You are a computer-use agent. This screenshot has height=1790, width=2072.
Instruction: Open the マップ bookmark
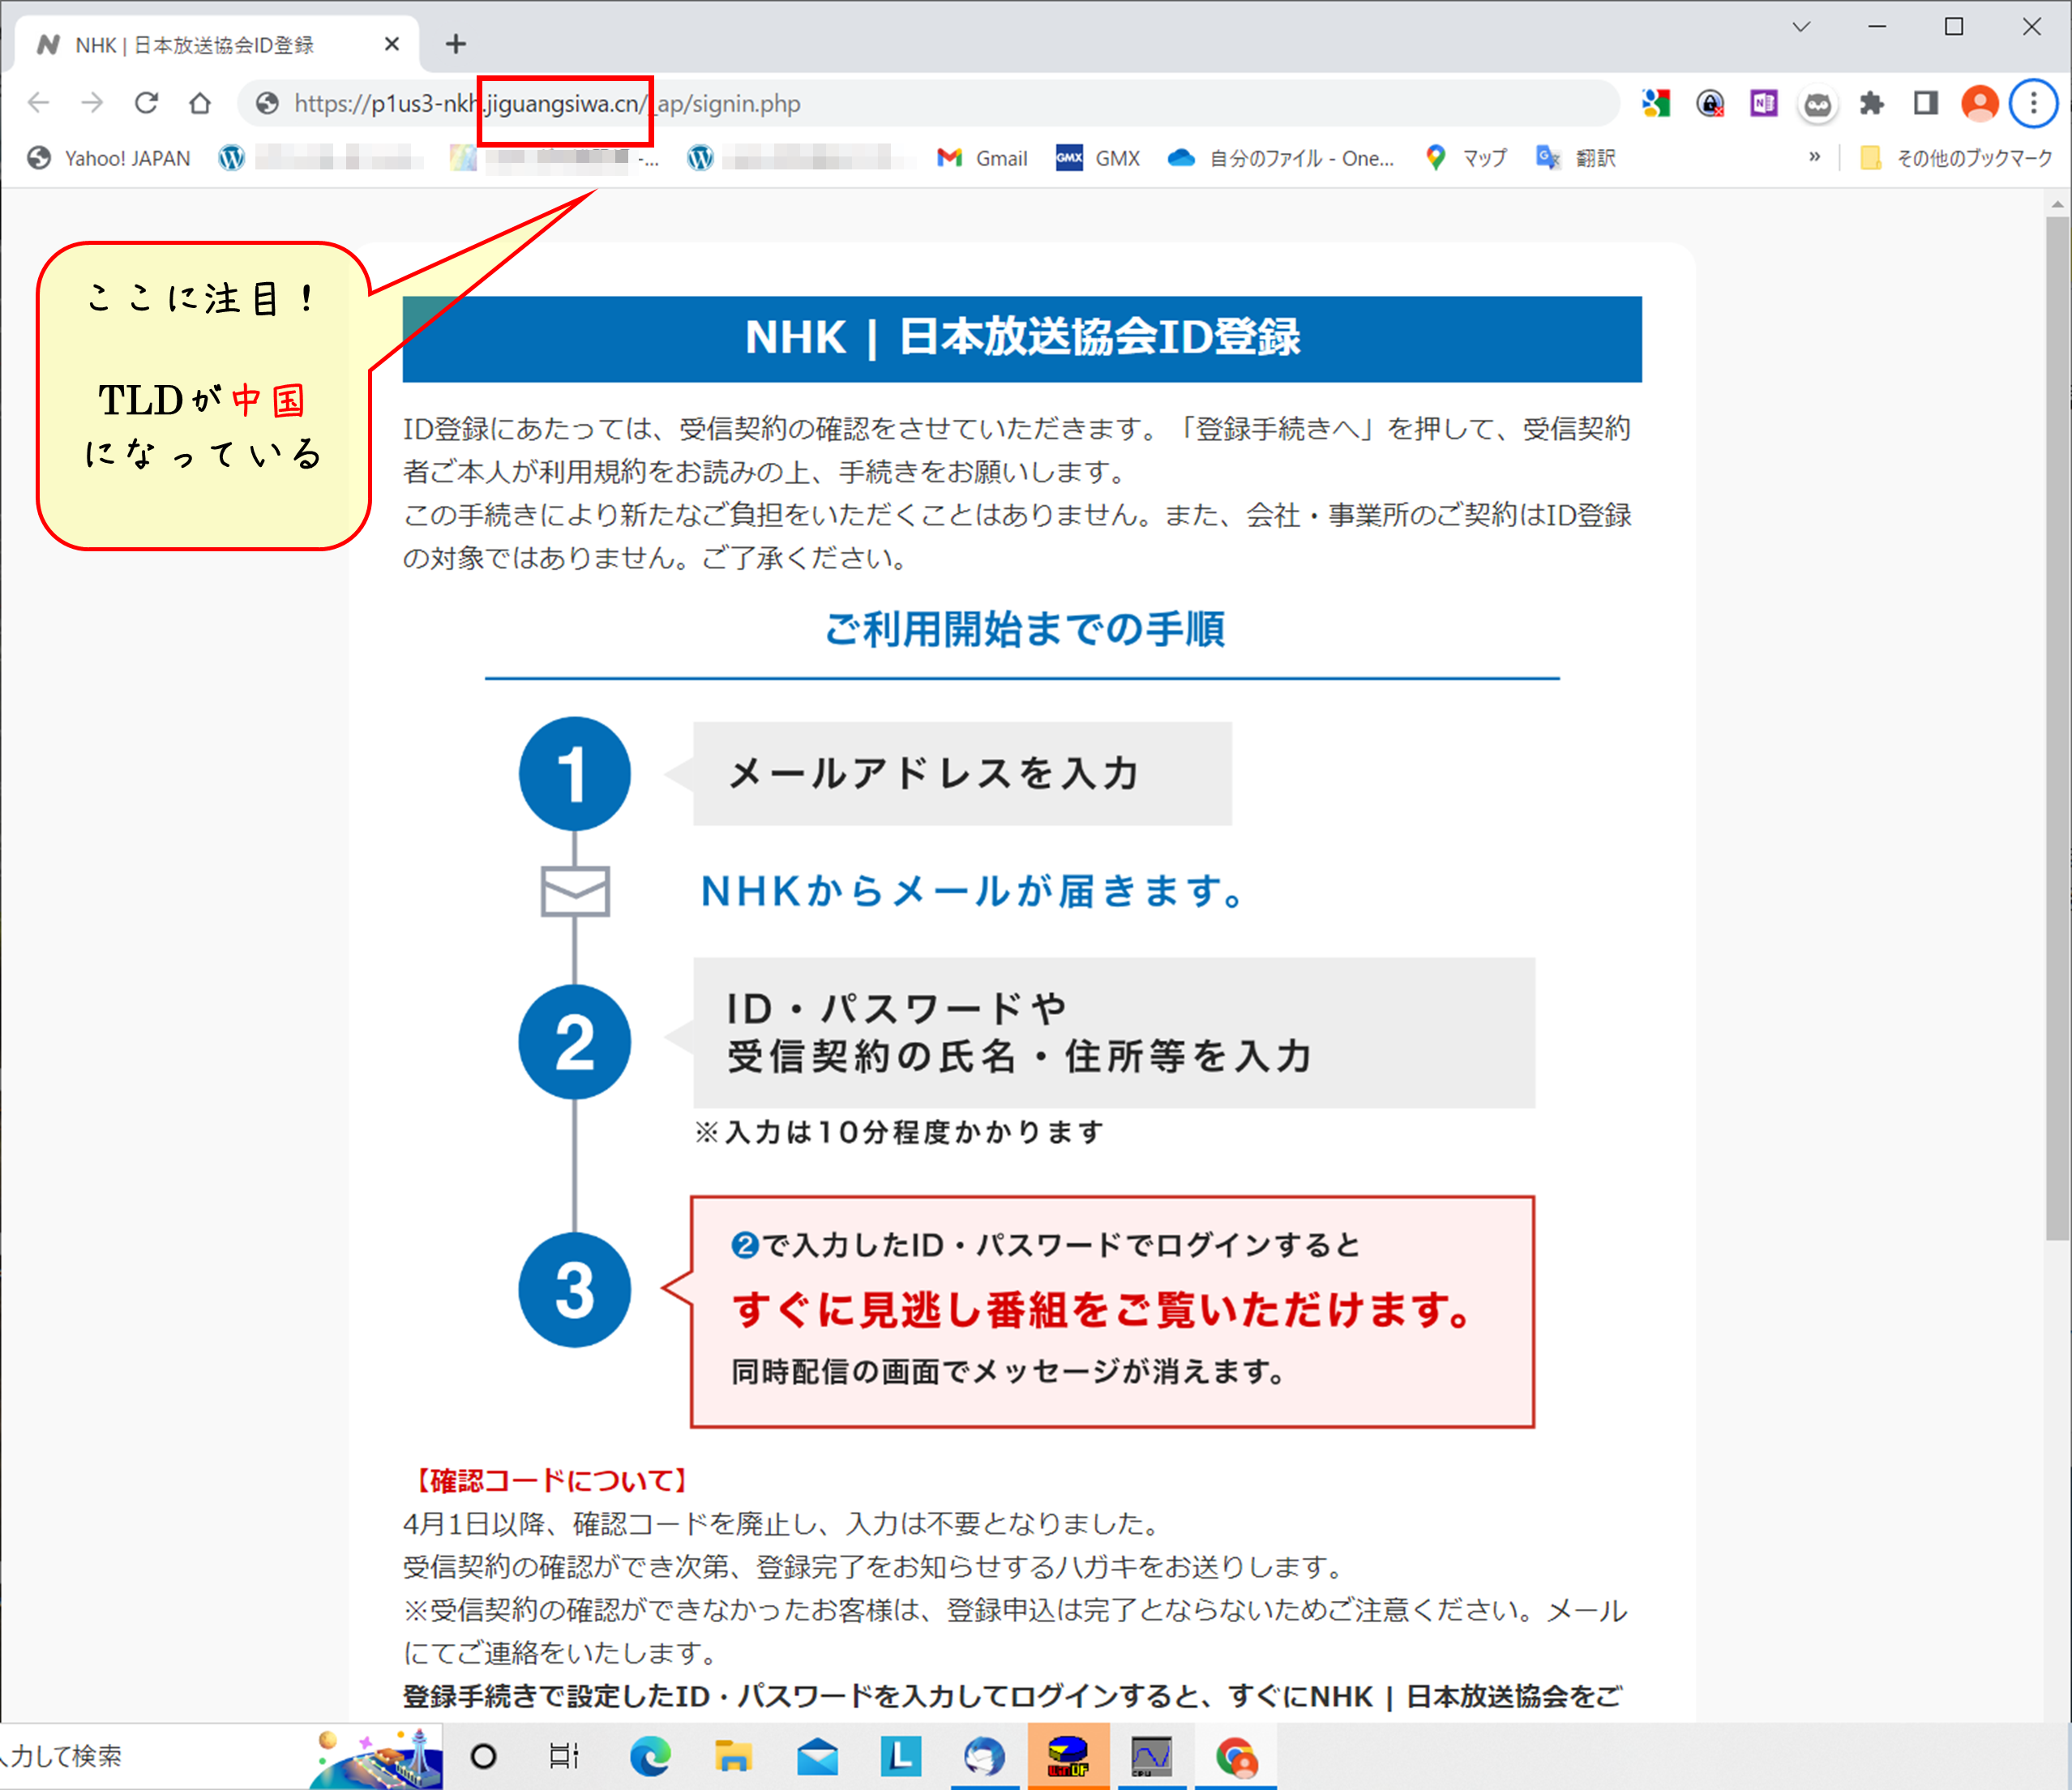[1466, 158]
